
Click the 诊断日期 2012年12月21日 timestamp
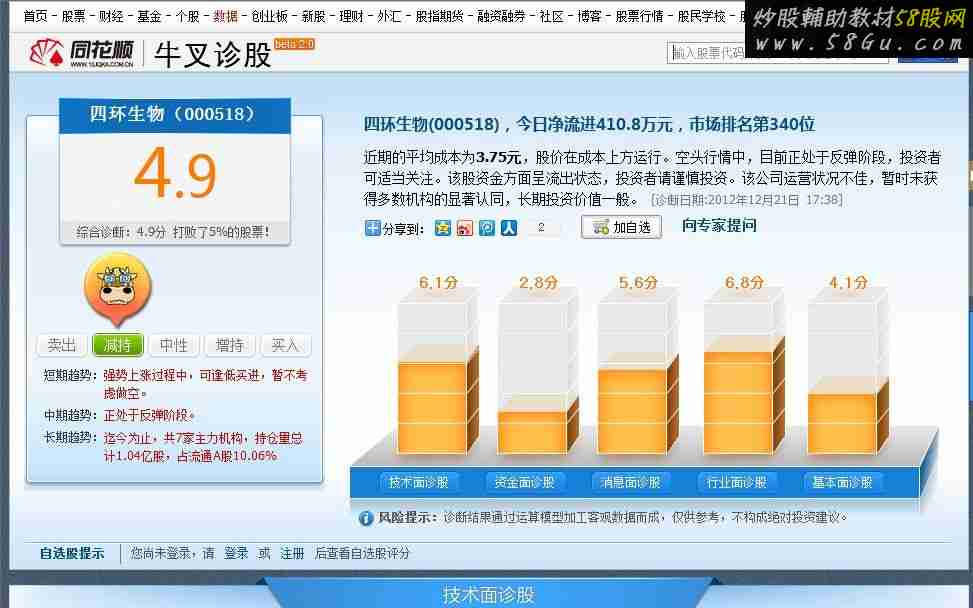pyautogui.click(x=747, y=200)
